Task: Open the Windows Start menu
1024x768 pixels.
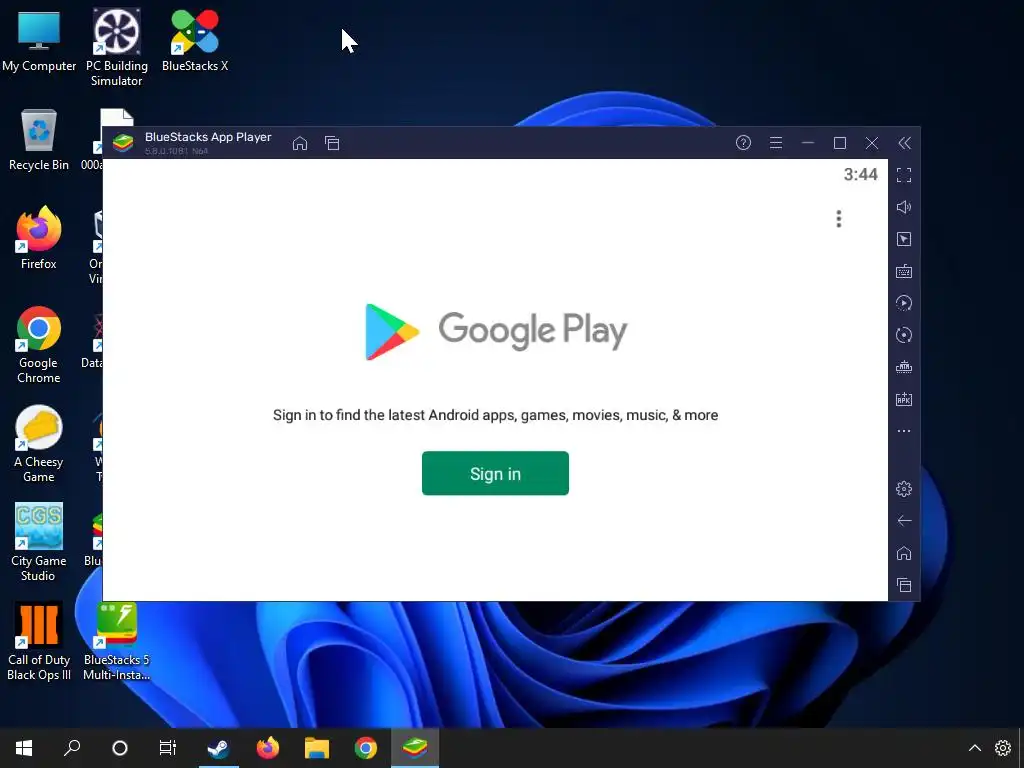Action: 24,748
